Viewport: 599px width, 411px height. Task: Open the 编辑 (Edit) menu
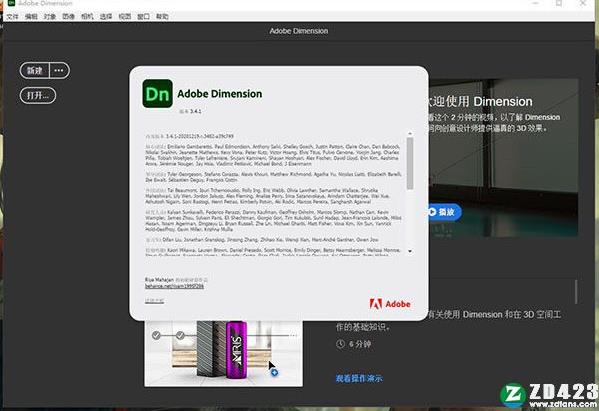(31, 16)
